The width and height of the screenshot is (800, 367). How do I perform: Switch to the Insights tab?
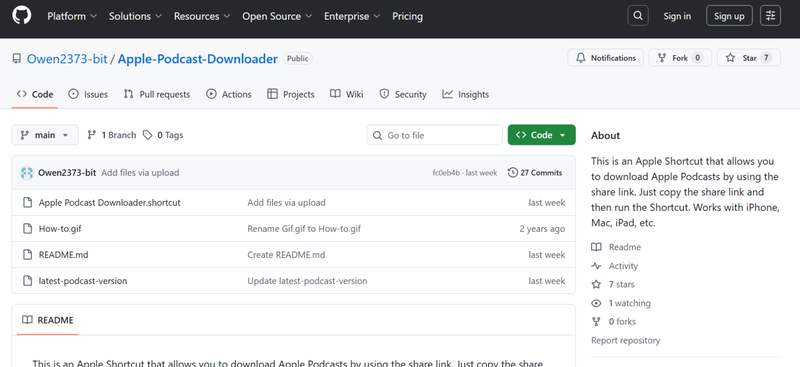click(x=465, y=94)
